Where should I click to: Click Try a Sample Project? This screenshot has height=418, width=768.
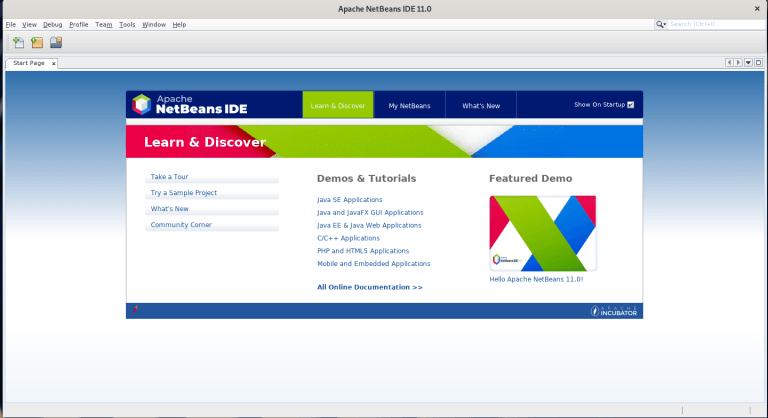[x=212, y=193]
